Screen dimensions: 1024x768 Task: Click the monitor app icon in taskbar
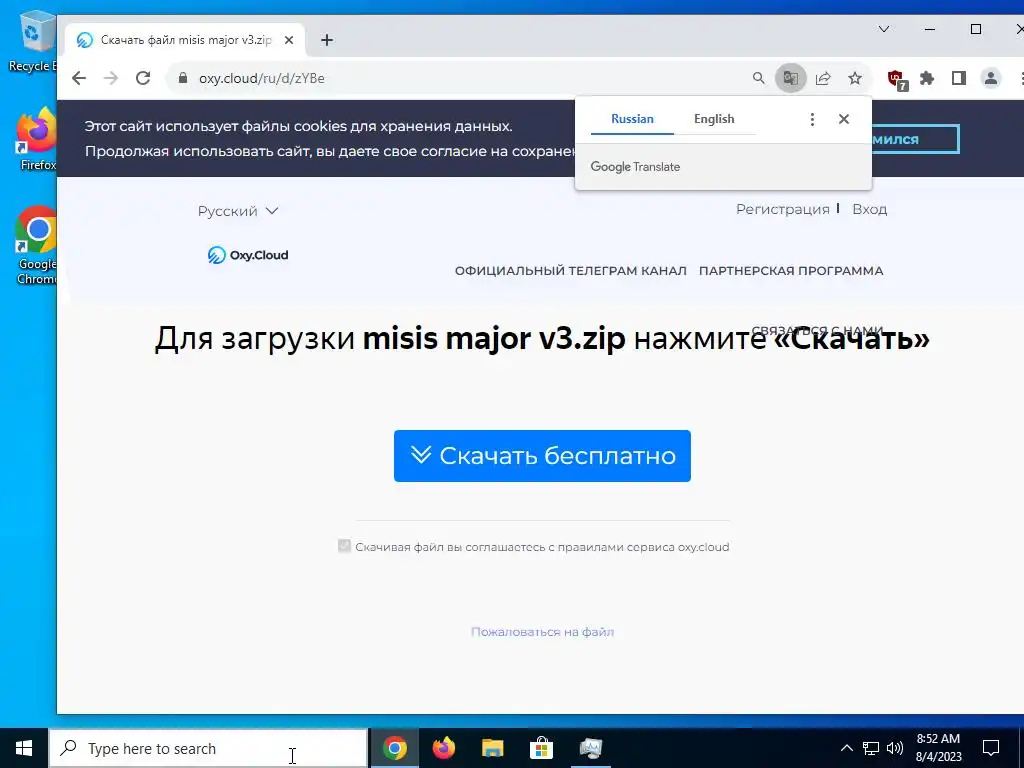590,748
